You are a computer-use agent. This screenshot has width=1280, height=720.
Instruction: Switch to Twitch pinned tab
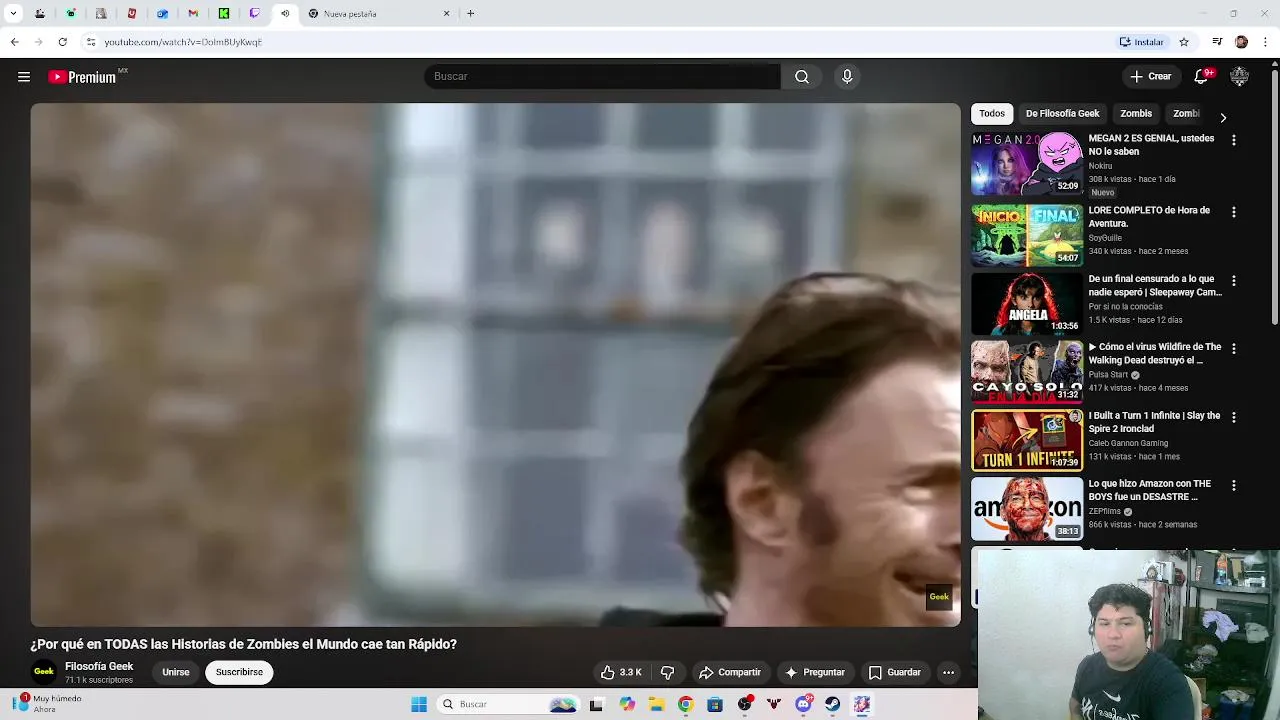pyautogui.click(x=254, y=14)
